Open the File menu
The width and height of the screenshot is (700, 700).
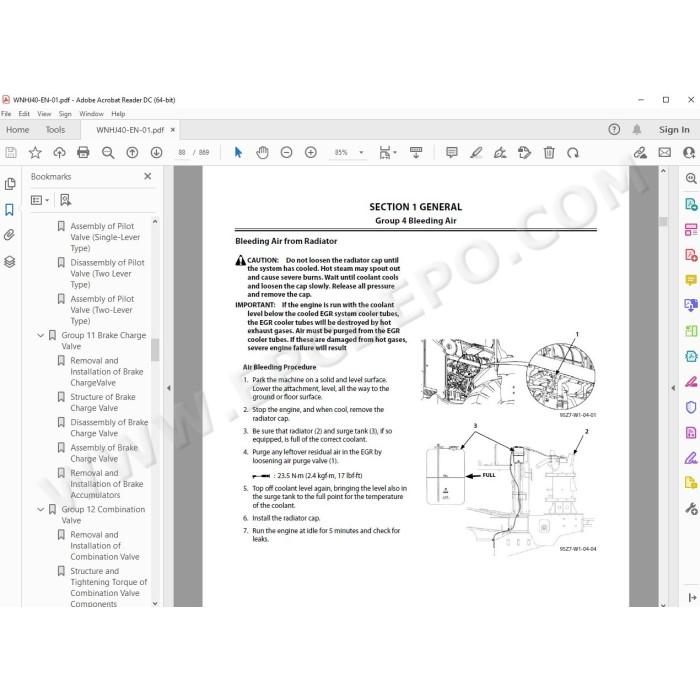pyautogui.click(x=6, y=114)
